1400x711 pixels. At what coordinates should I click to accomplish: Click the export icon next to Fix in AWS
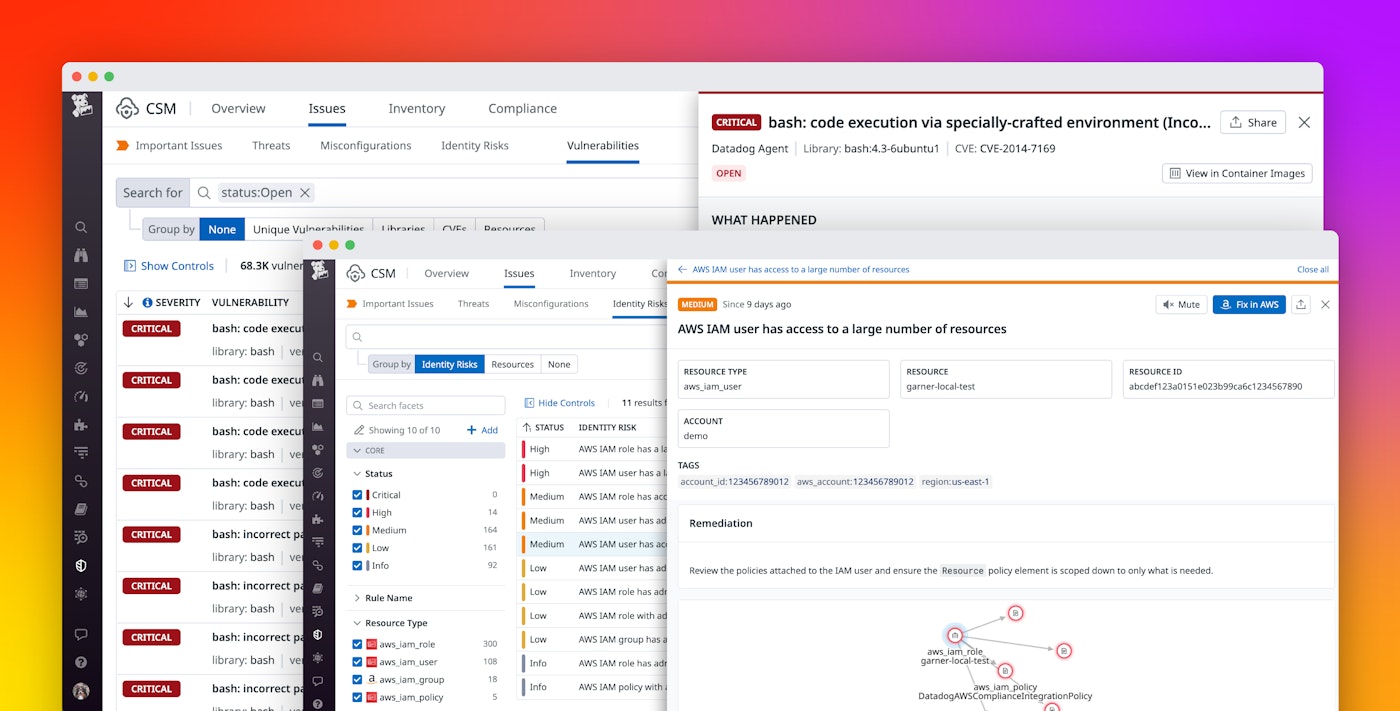tap(1303, 304)
